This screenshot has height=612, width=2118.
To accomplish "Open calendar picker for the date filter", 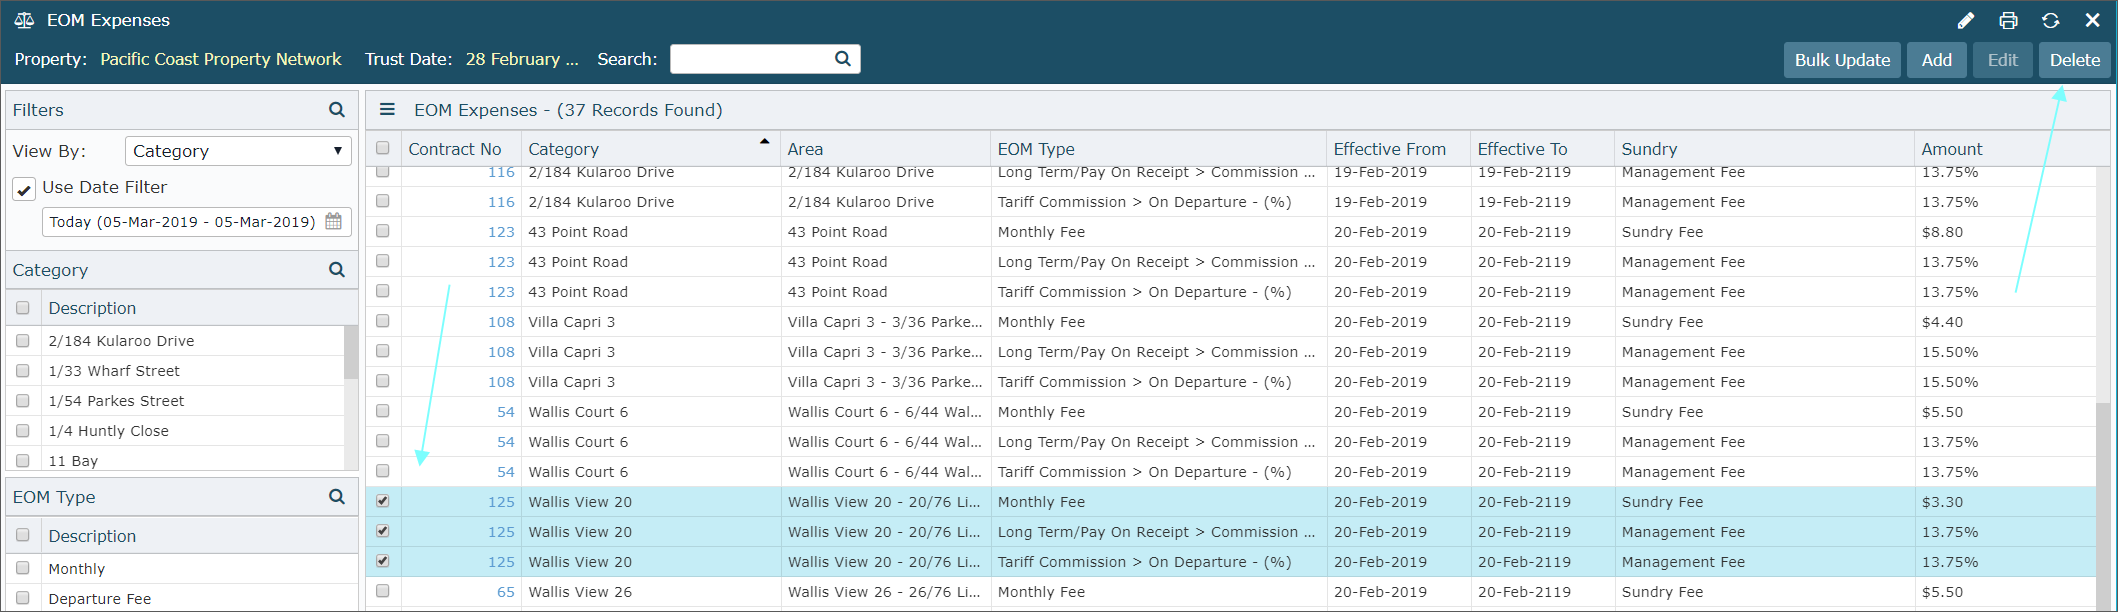I will coord(334,222).
